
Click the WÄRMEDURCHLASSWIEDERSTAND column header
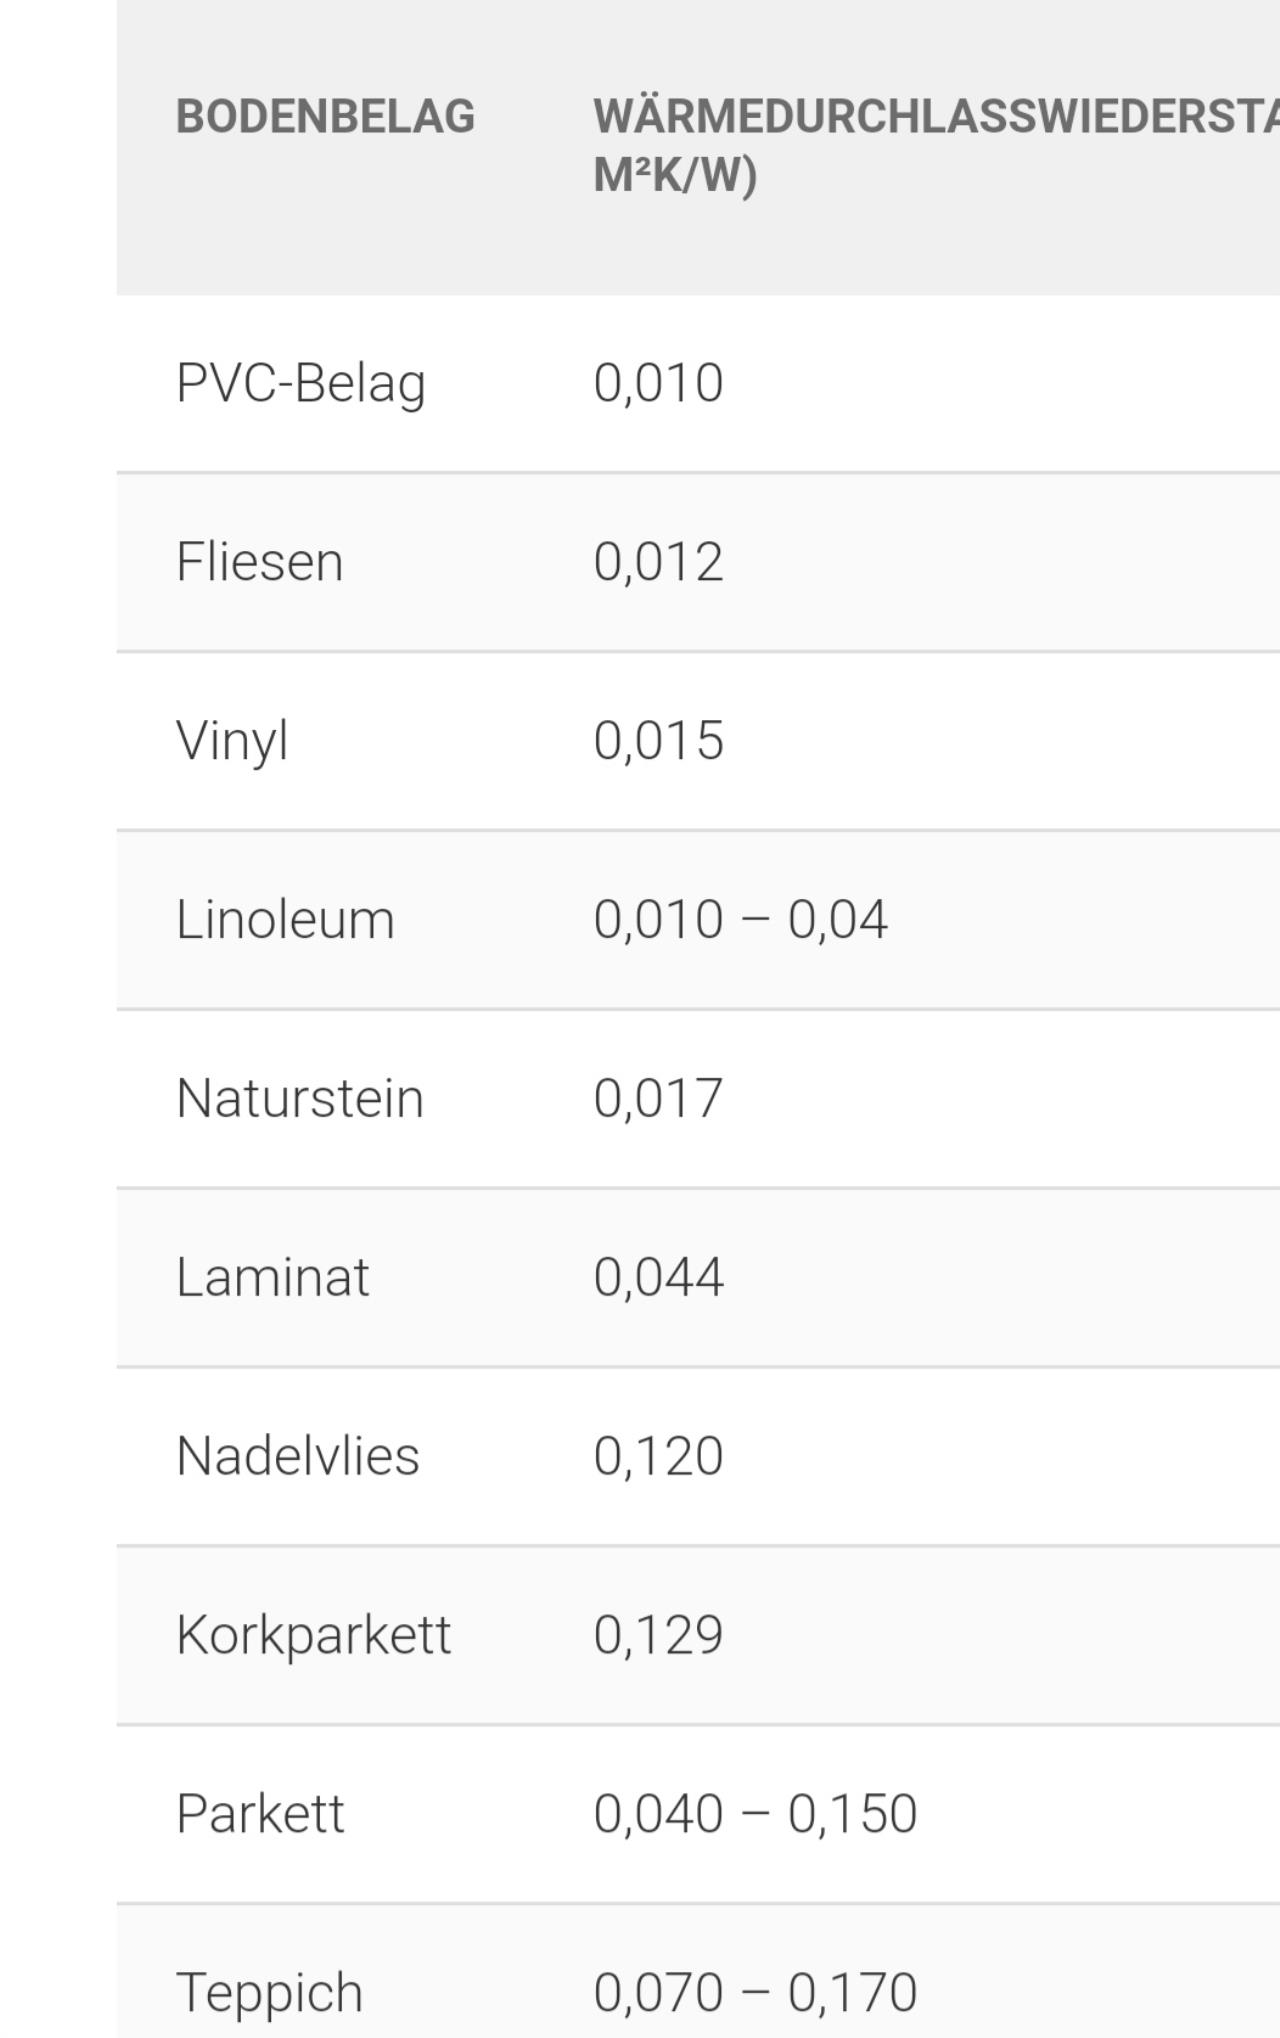[936, 145]
